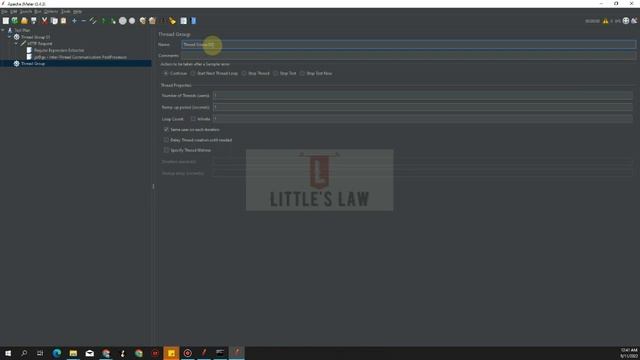This screenshot has height=360, width=640.
Task: Collapse the HTTP Request tree node
Action: [16, 43]
